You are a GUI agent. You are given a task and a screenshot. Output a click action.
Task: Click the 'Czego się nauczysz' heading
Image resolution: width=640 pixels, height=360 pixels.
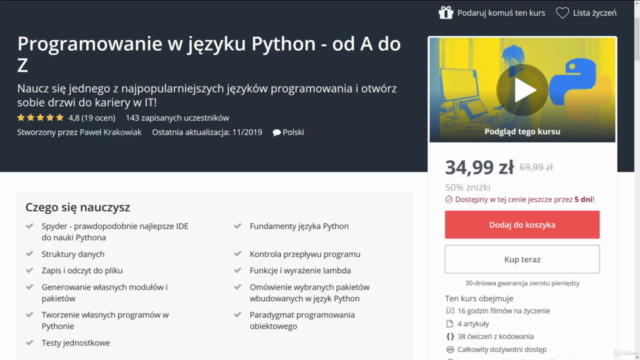[78, 207]
